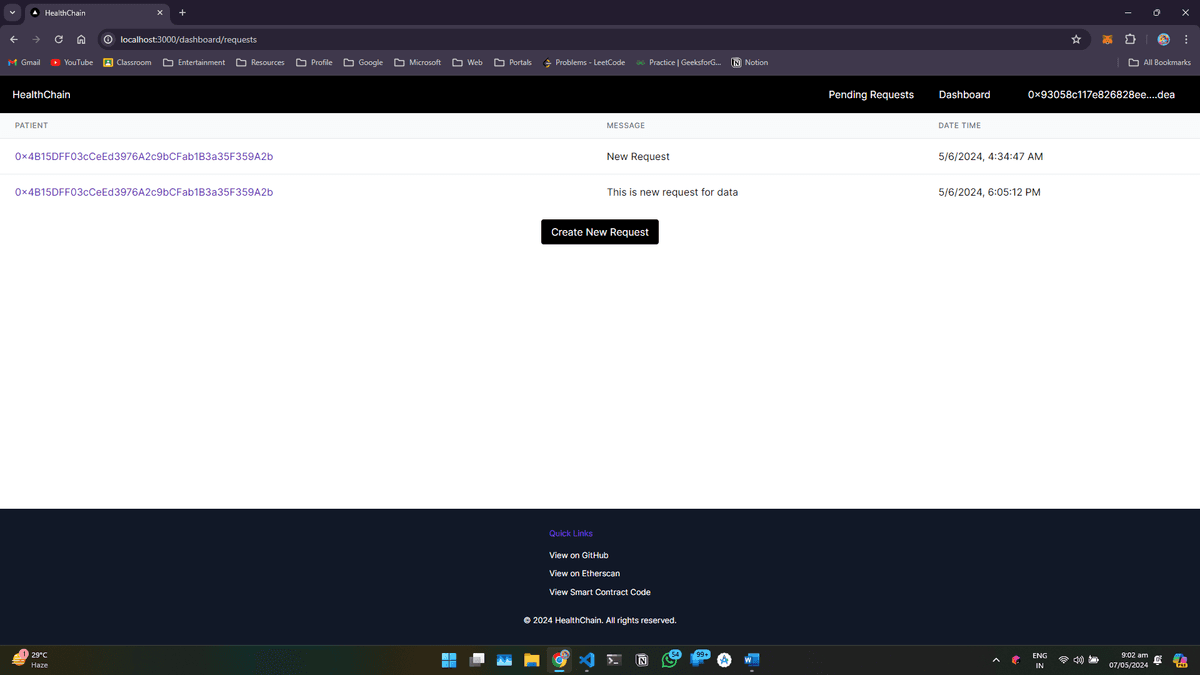Show hidden system tray icons chevron

[995, 660]
